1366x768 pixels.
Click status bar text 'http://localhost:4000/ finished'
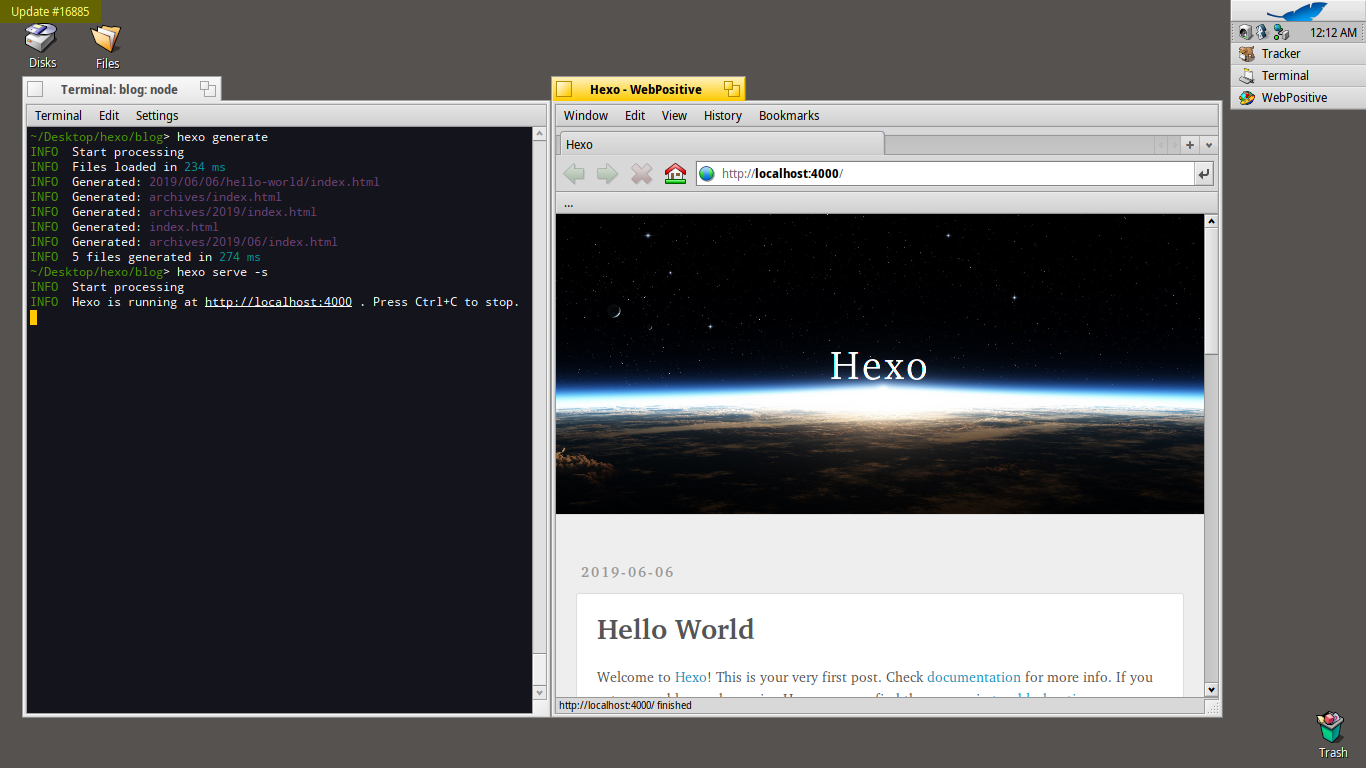tap(625, 705)
